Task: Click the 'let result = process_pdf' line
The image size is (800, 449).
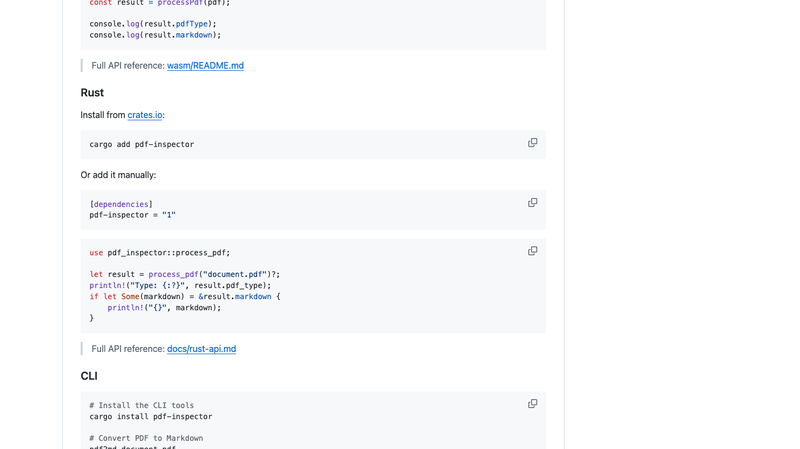Action: click(185, 275)
